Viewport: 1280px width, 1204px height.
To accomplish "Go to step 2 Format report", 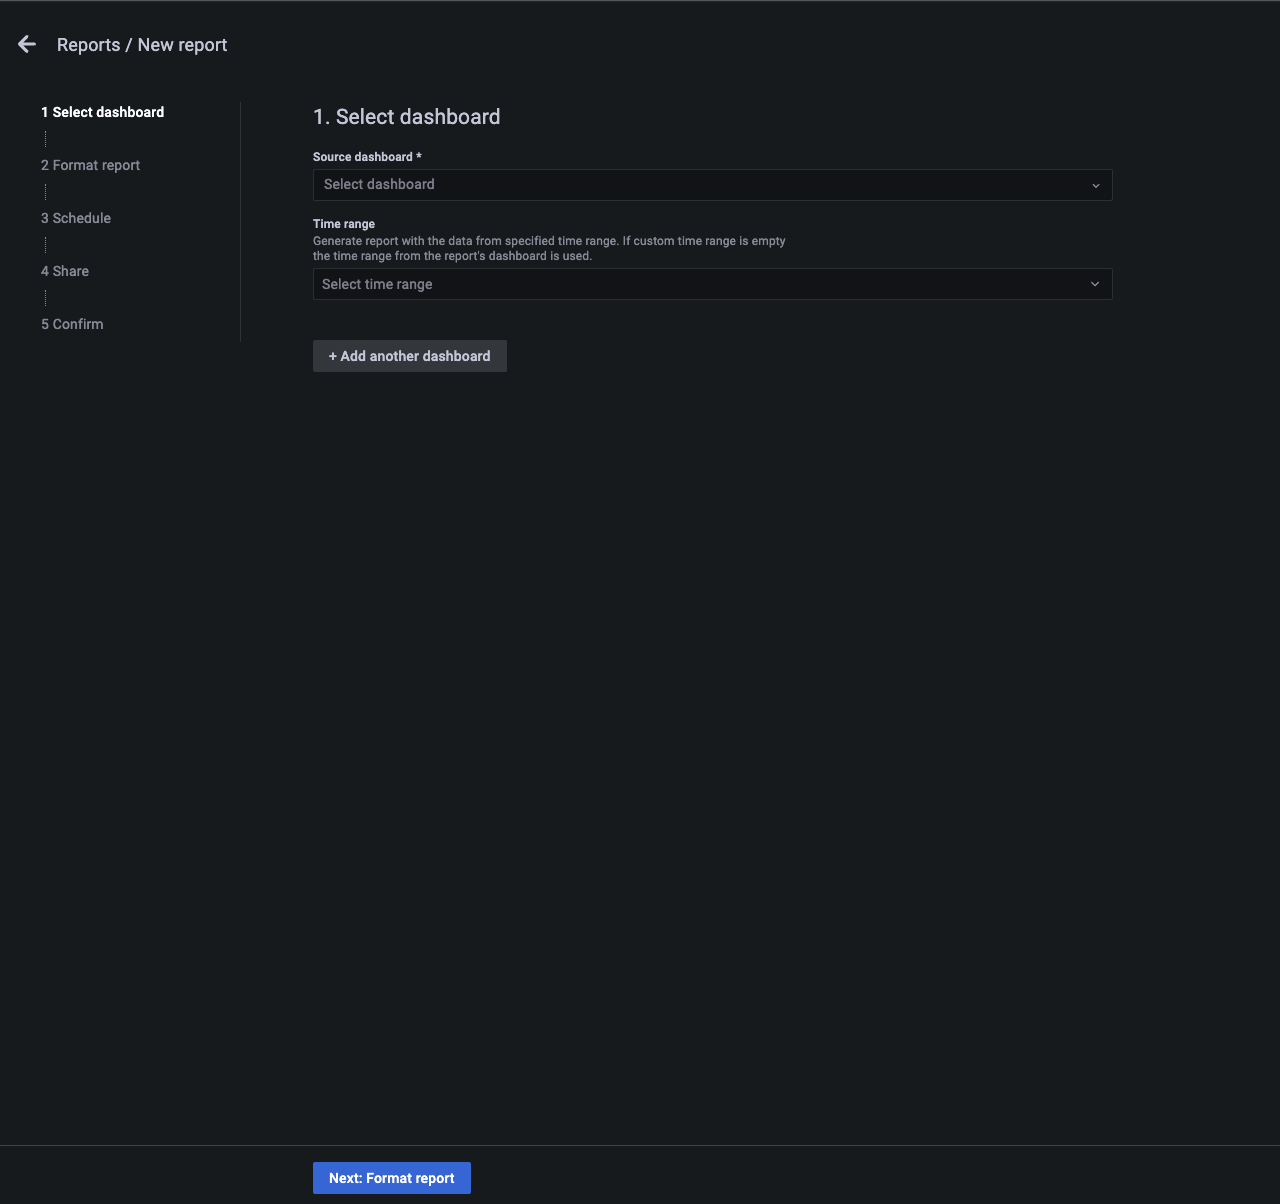I will pyautogui.click(x=90, y=165).
